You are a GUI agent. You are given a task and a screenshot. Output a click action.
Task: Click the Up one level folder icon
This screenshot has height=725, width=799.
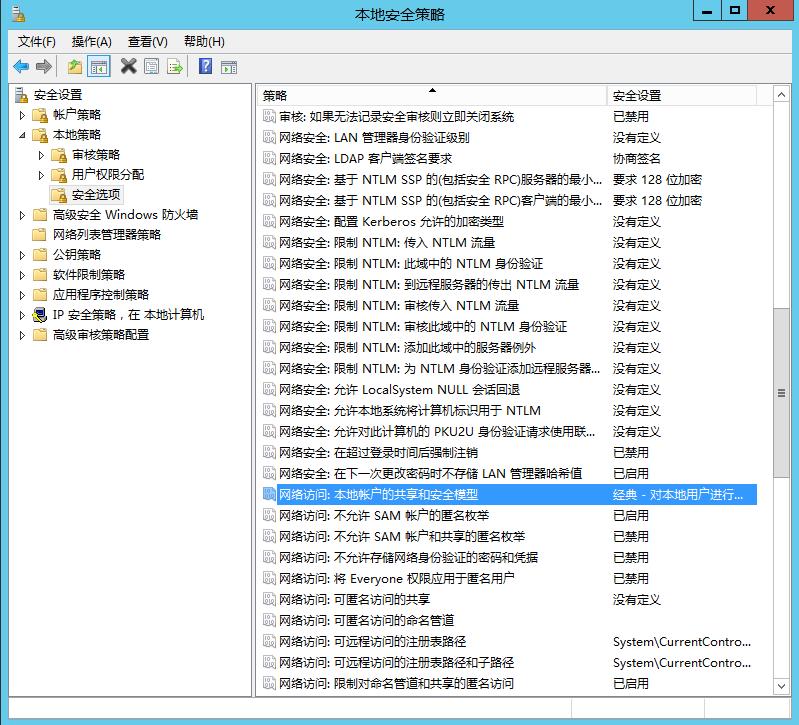75,66
